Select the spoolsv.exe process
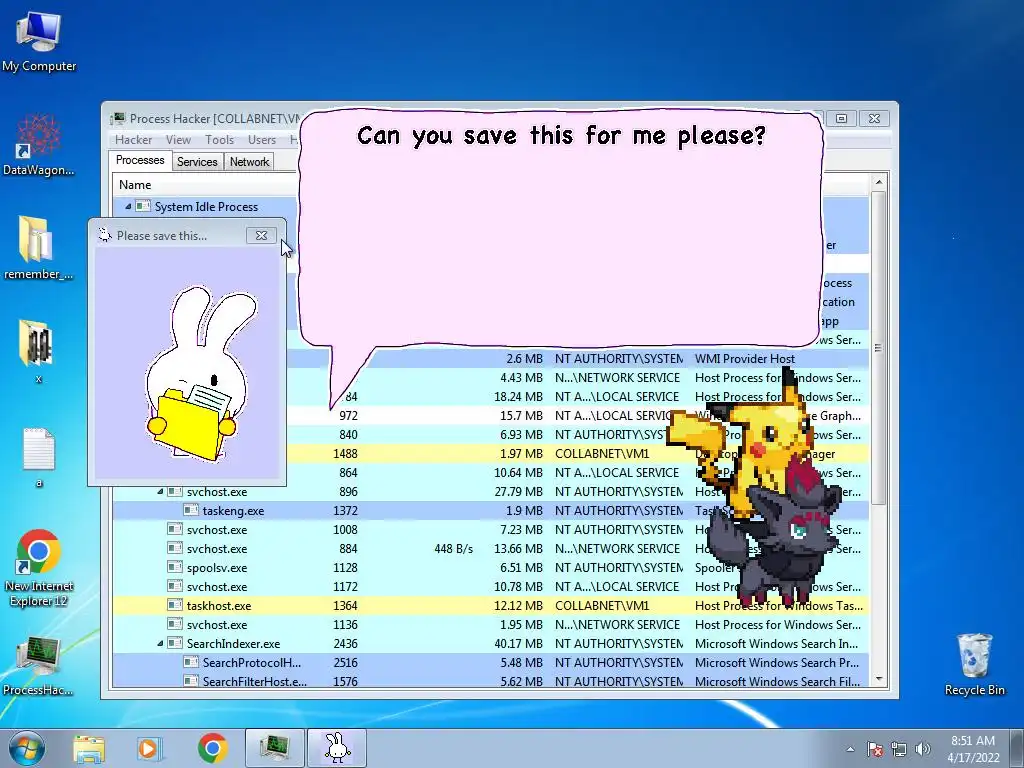The height and width of the screenshot is (768, 1024). coord(491,568)
